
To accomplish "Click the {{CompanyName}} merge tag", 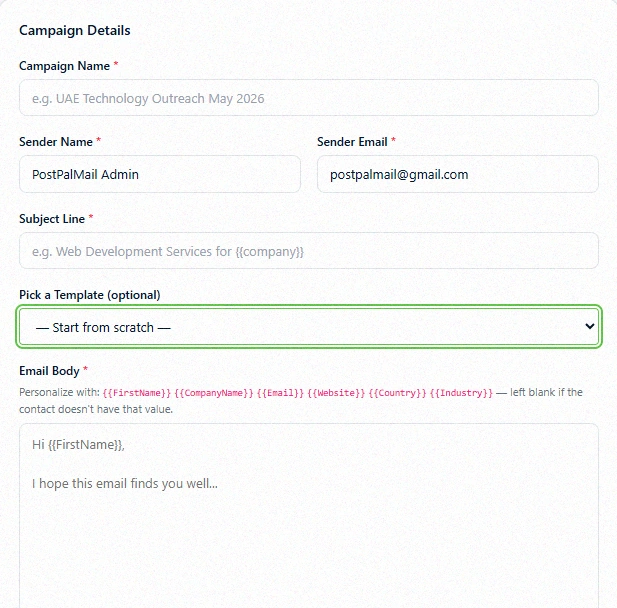I will [x=214, y=393].
